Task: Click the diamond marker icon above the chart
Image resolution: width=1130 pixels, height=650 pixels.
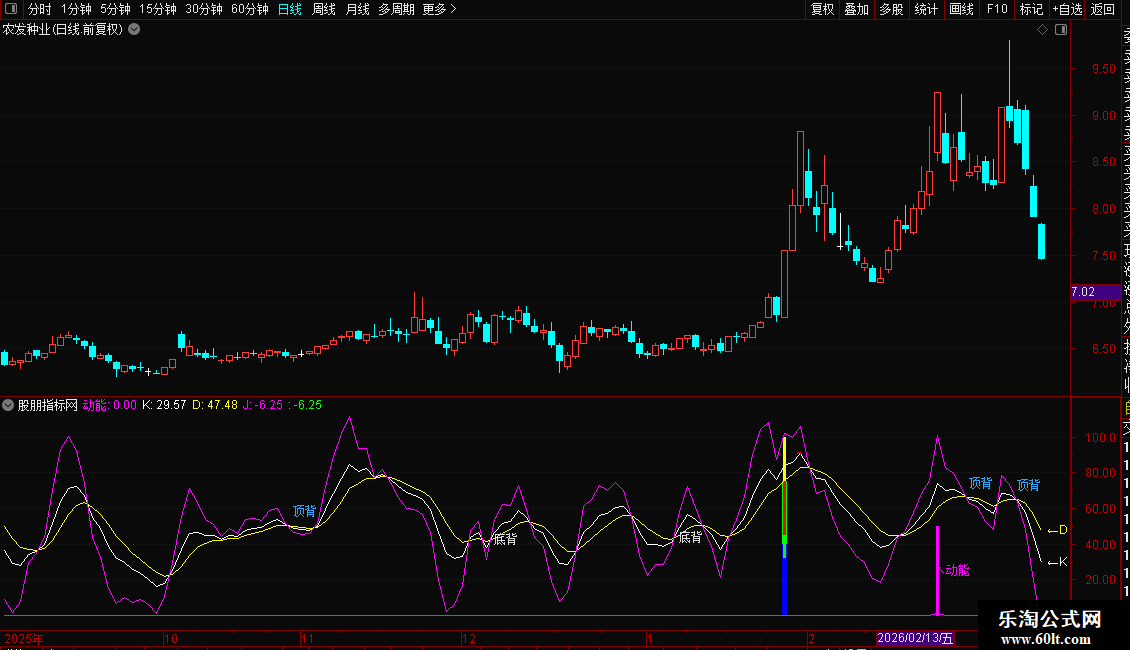Action: pyautogui.click(x=1043, y=30)
